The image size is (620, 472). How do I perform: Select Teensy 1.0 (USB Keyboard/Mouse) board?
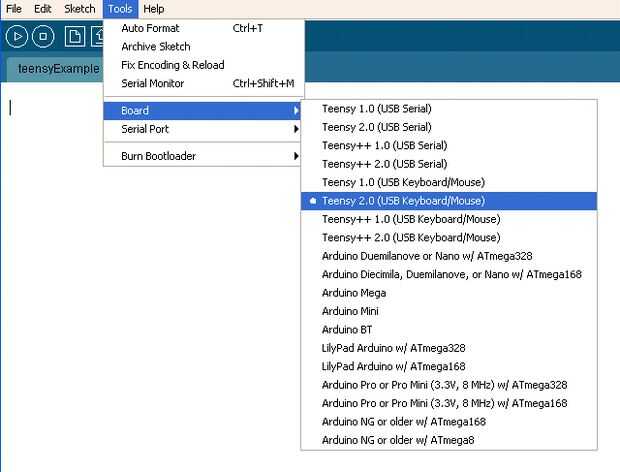pyautogui.click(x=449, y=182)
